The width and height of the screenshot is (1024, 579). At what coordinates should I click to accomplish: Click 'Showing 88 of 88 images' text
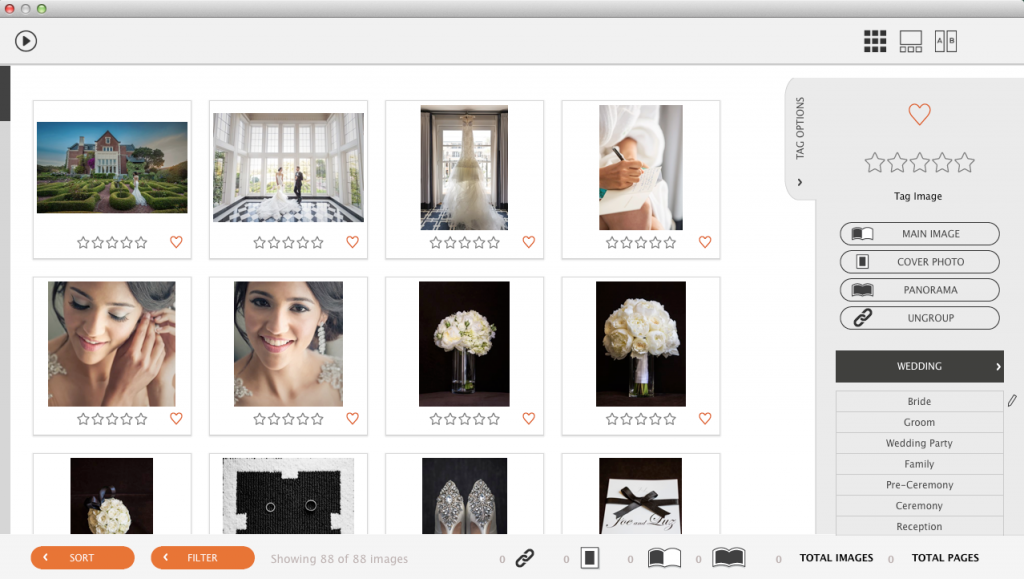(339, 559)
